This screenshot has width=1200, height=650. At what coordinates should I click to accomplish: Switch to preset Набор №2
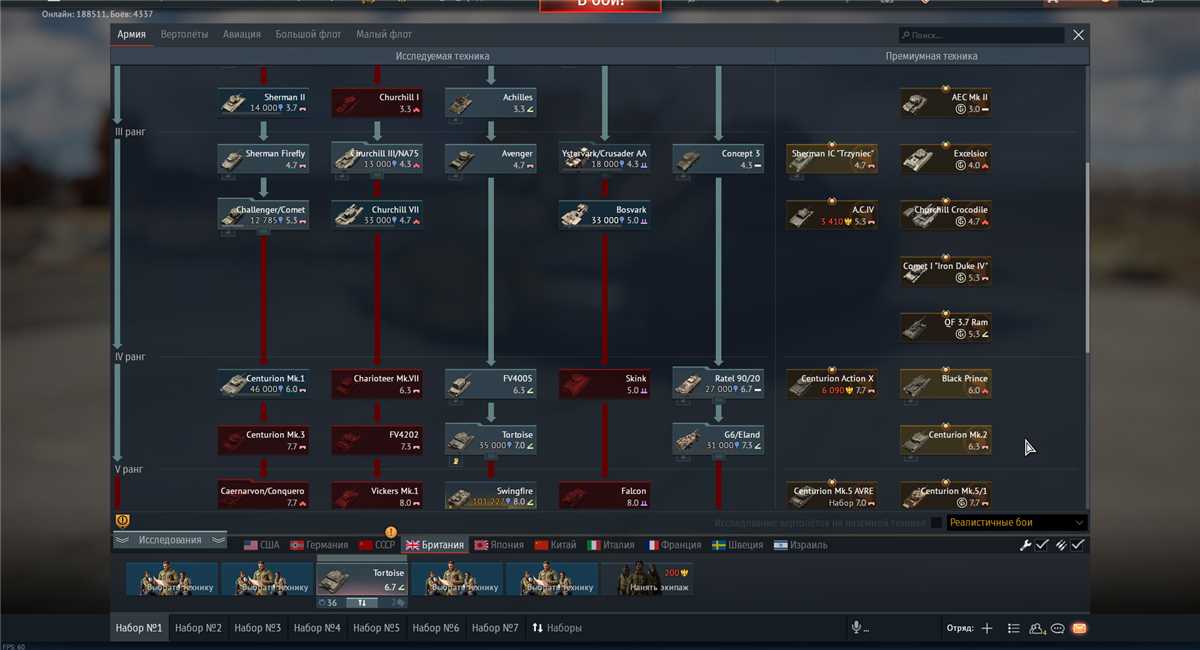(198, 628)
